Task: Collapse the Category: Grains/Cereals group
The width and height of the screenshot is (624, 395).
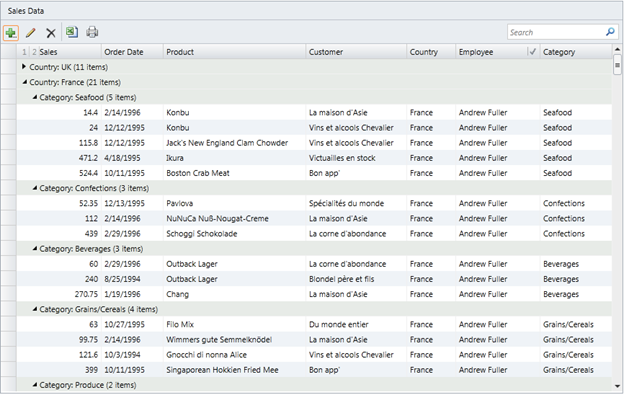Action: pyautogui.click(x=35, y=309)
